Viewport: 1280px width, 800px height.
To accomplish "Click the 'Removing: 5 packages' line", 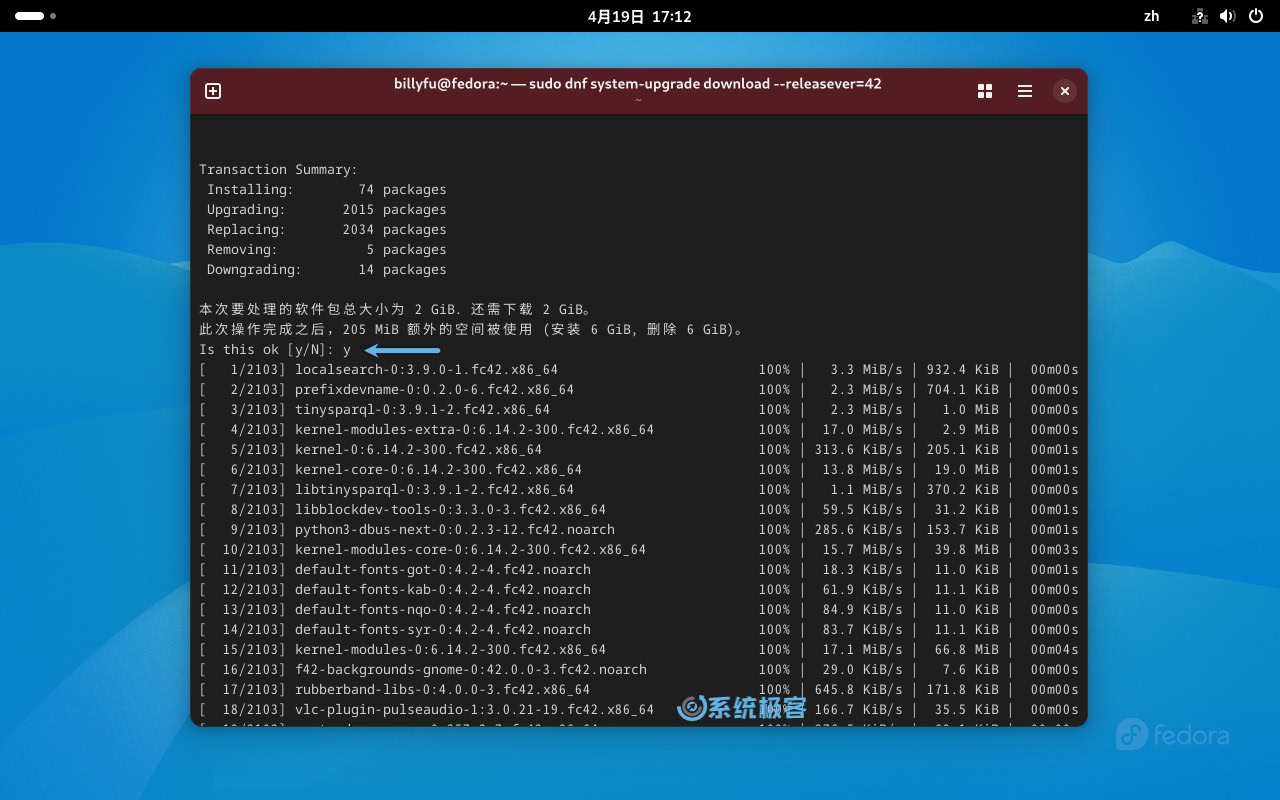I will pyautogui.click(x=327, y=249).
